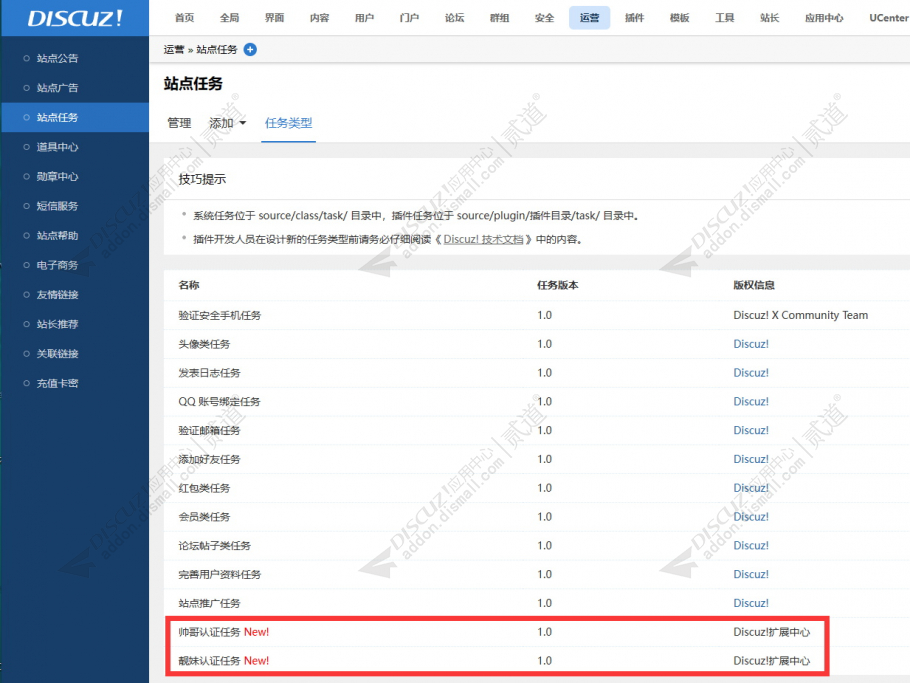The height and width of the screenshot is (683, 910).
Task: Click the 站点推广任务 task name
Action: (209, 603)
